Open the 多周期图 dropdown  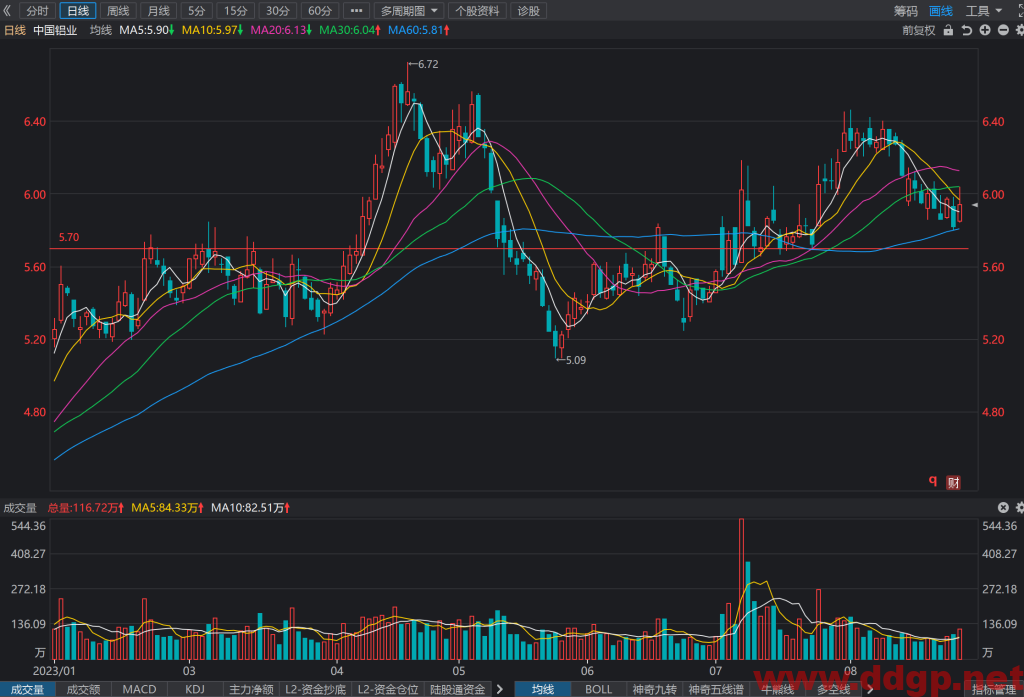click(409, 10)
